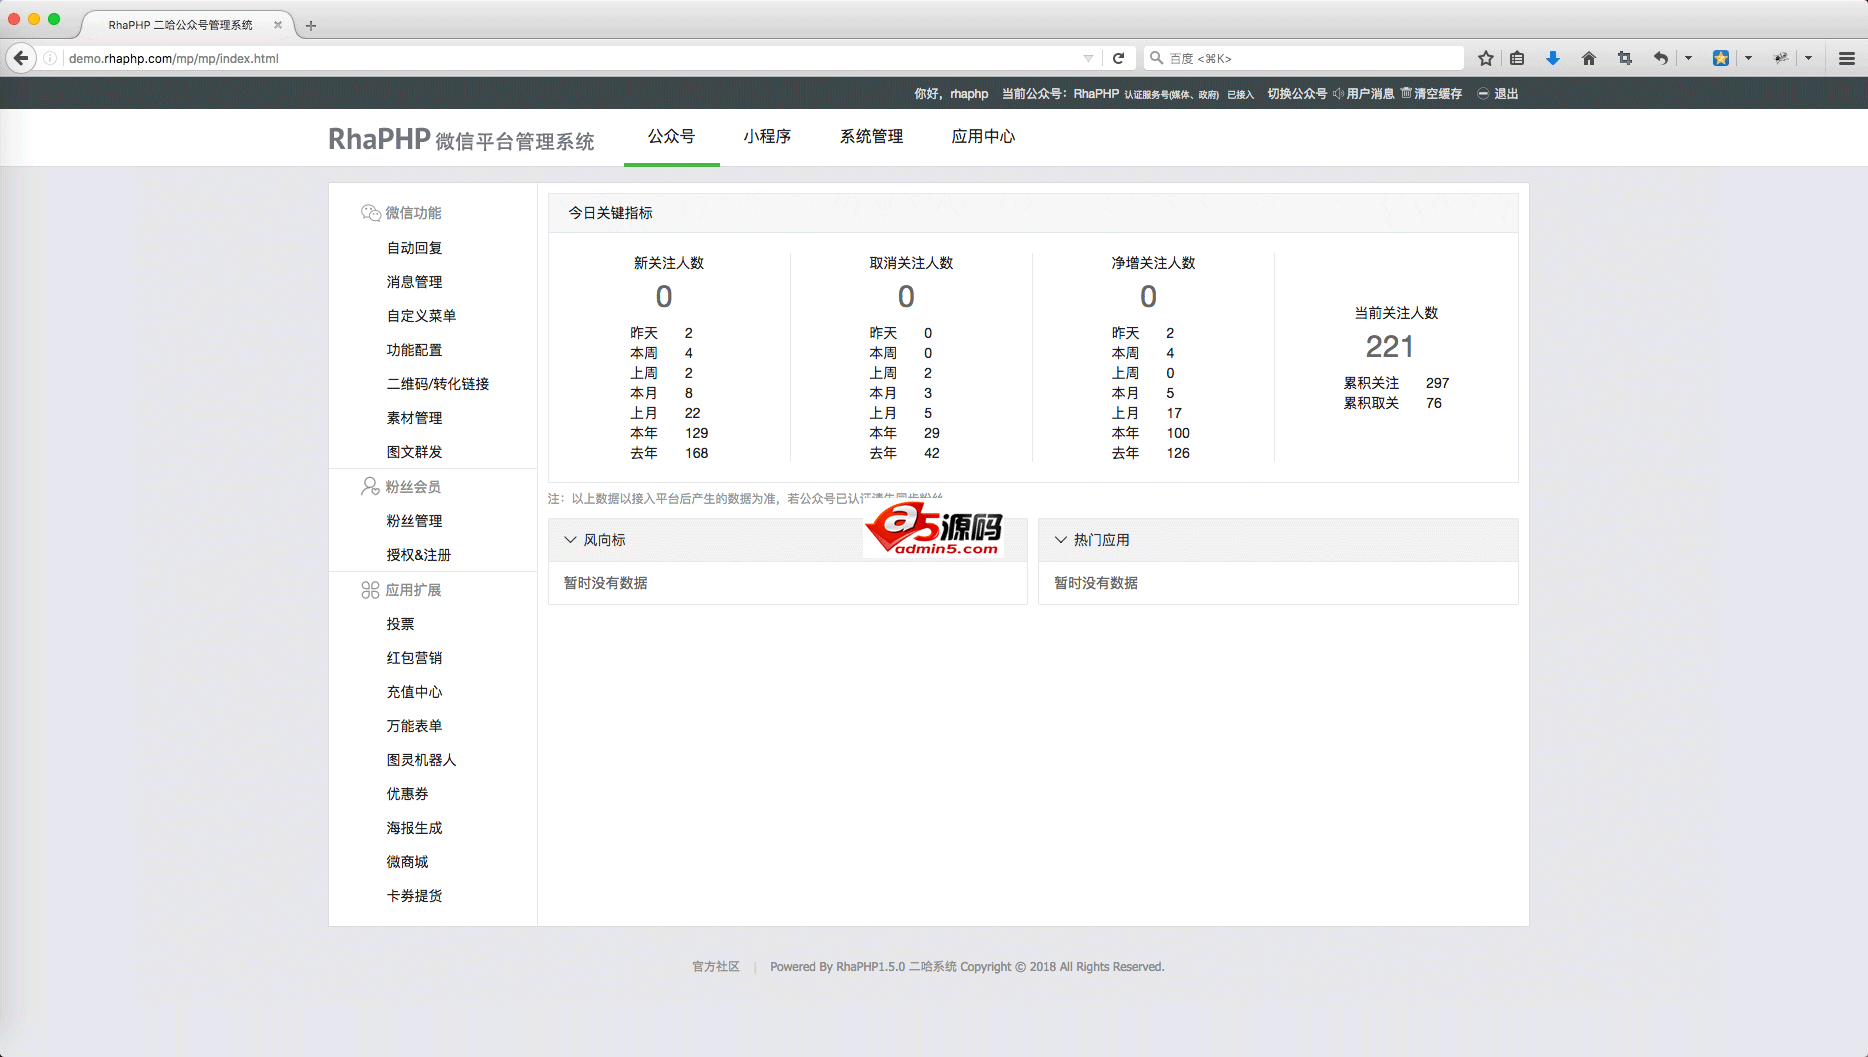Expand dropdown next to undo arrow
1868x1057 pixels.
(1688, 58)
